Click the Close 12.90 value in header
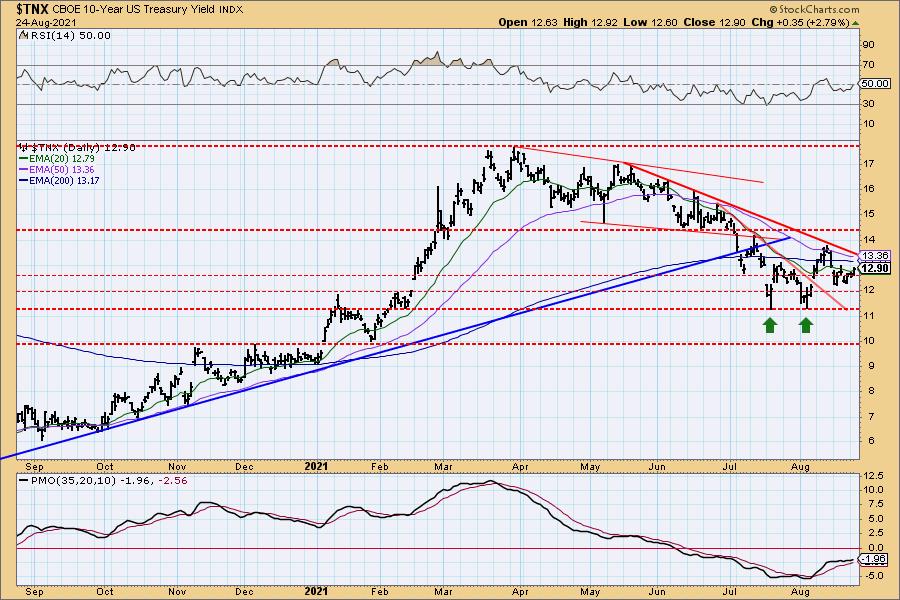 pyautogui.click(x=715, y=22)
